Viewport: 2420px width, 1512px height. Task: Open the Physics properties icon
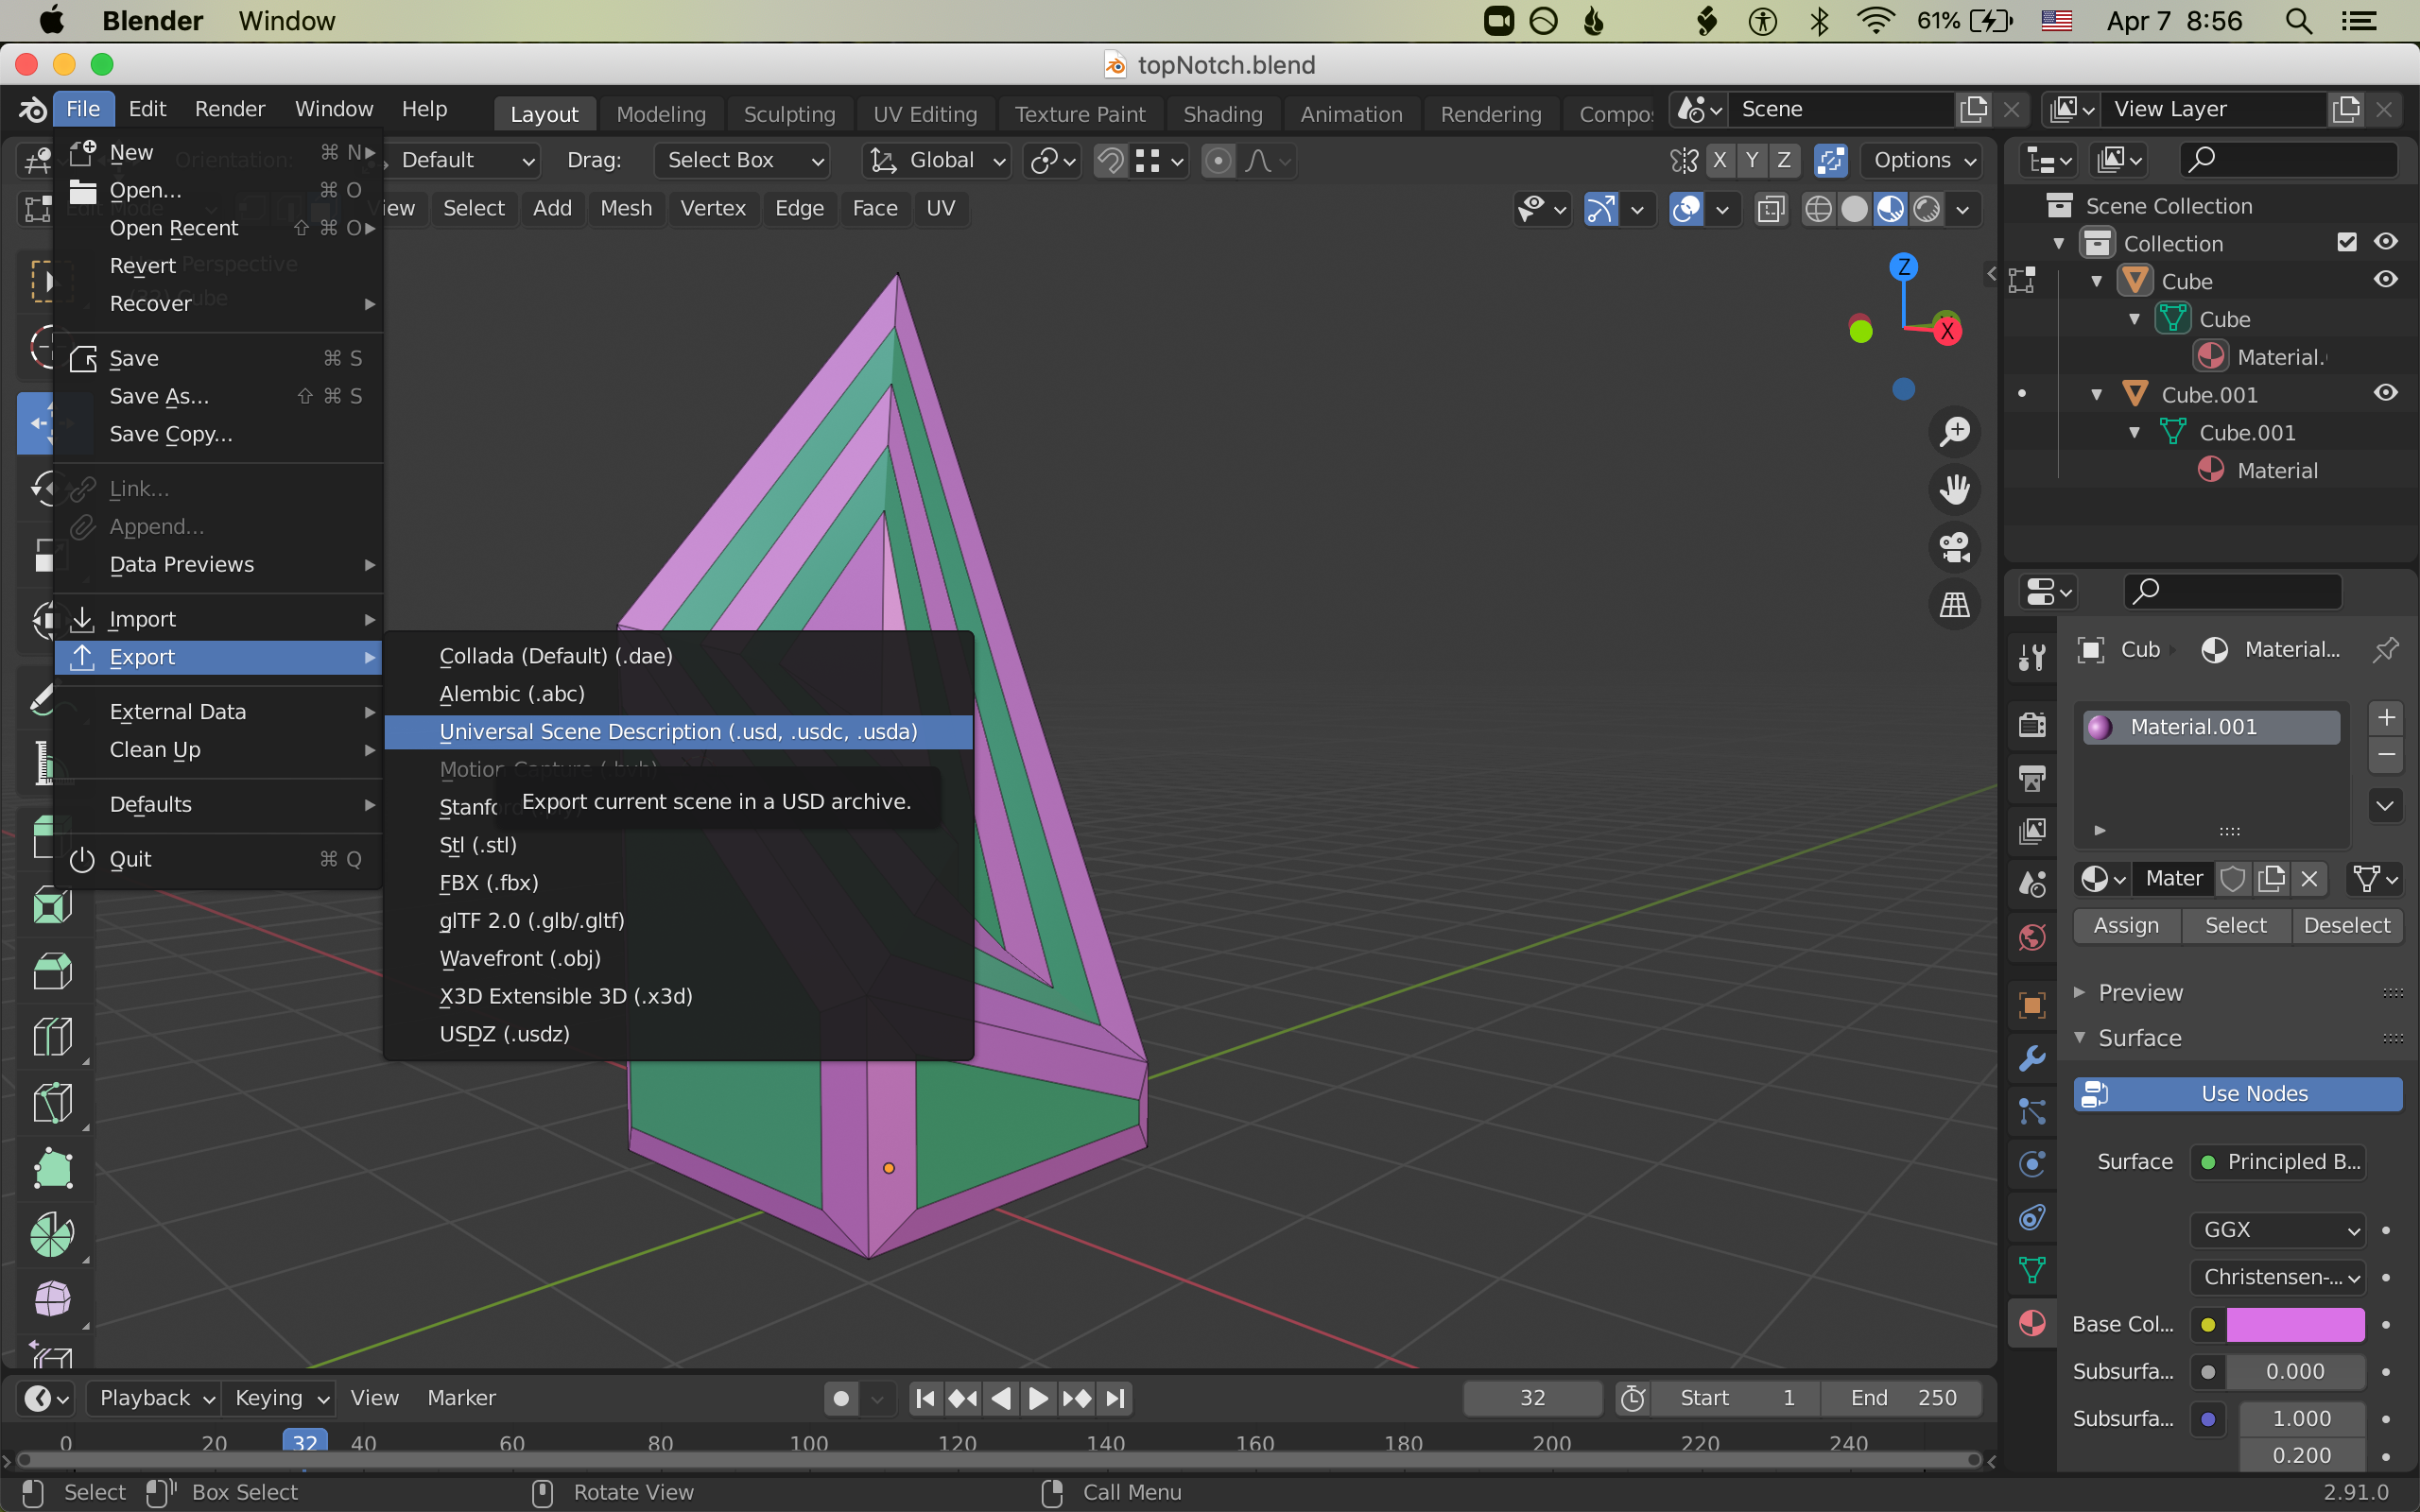point(2032,1164)
